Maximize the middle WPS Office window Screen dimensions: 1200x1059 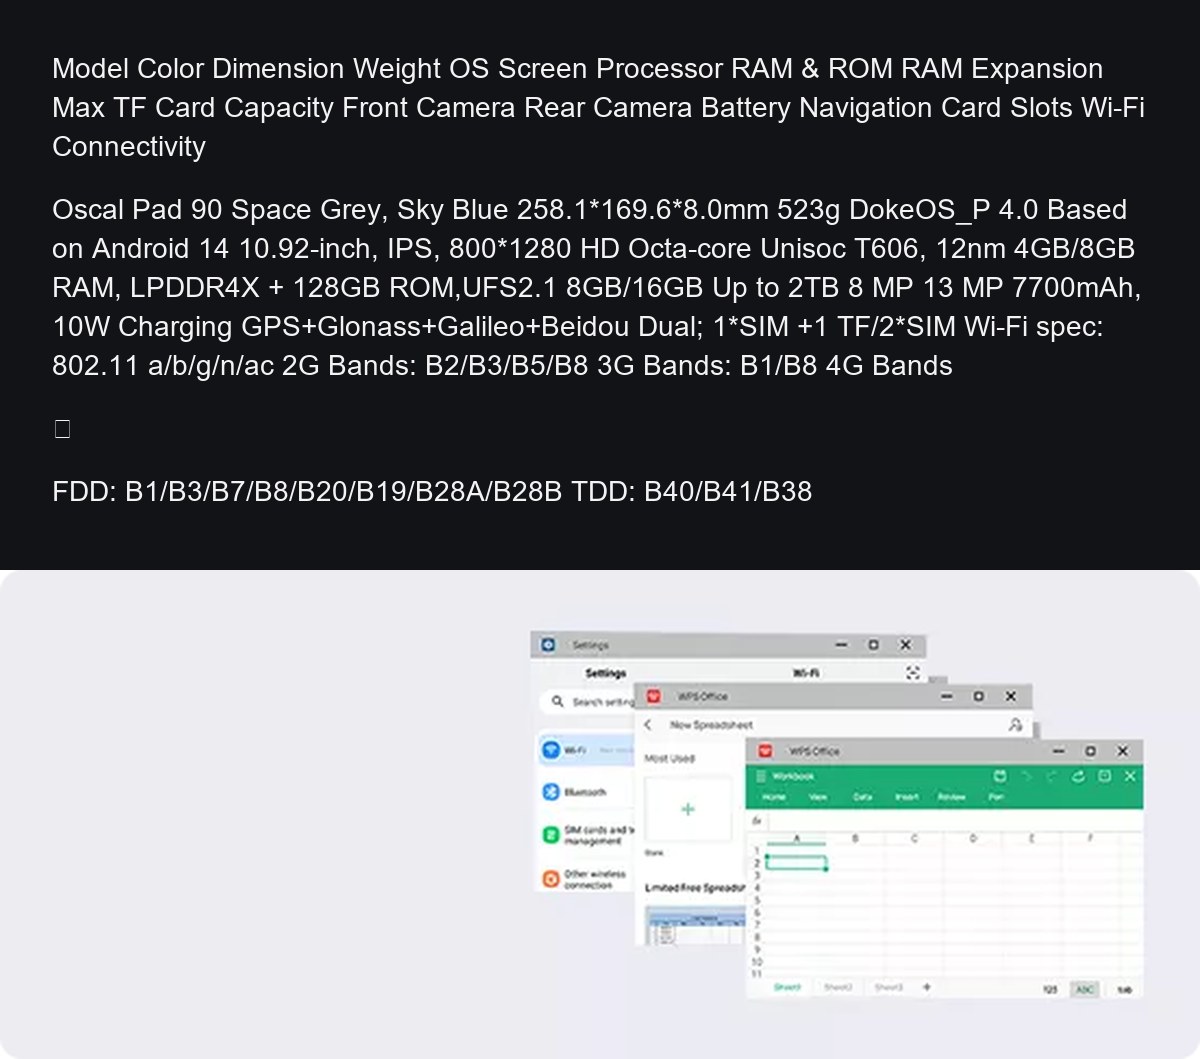point(978,696)
